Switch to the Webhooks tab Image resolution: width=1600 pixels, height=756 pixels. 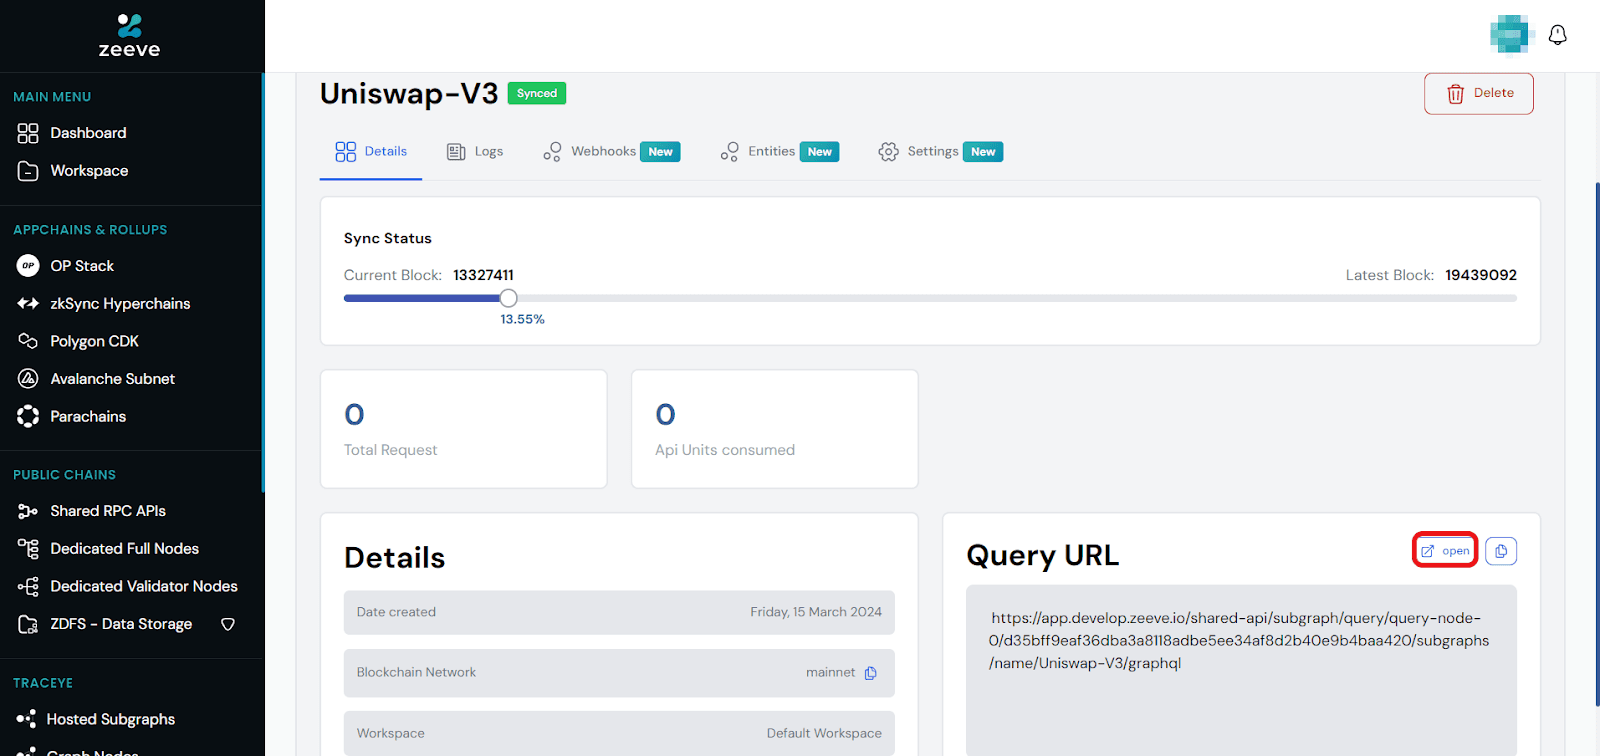[611, 152]
